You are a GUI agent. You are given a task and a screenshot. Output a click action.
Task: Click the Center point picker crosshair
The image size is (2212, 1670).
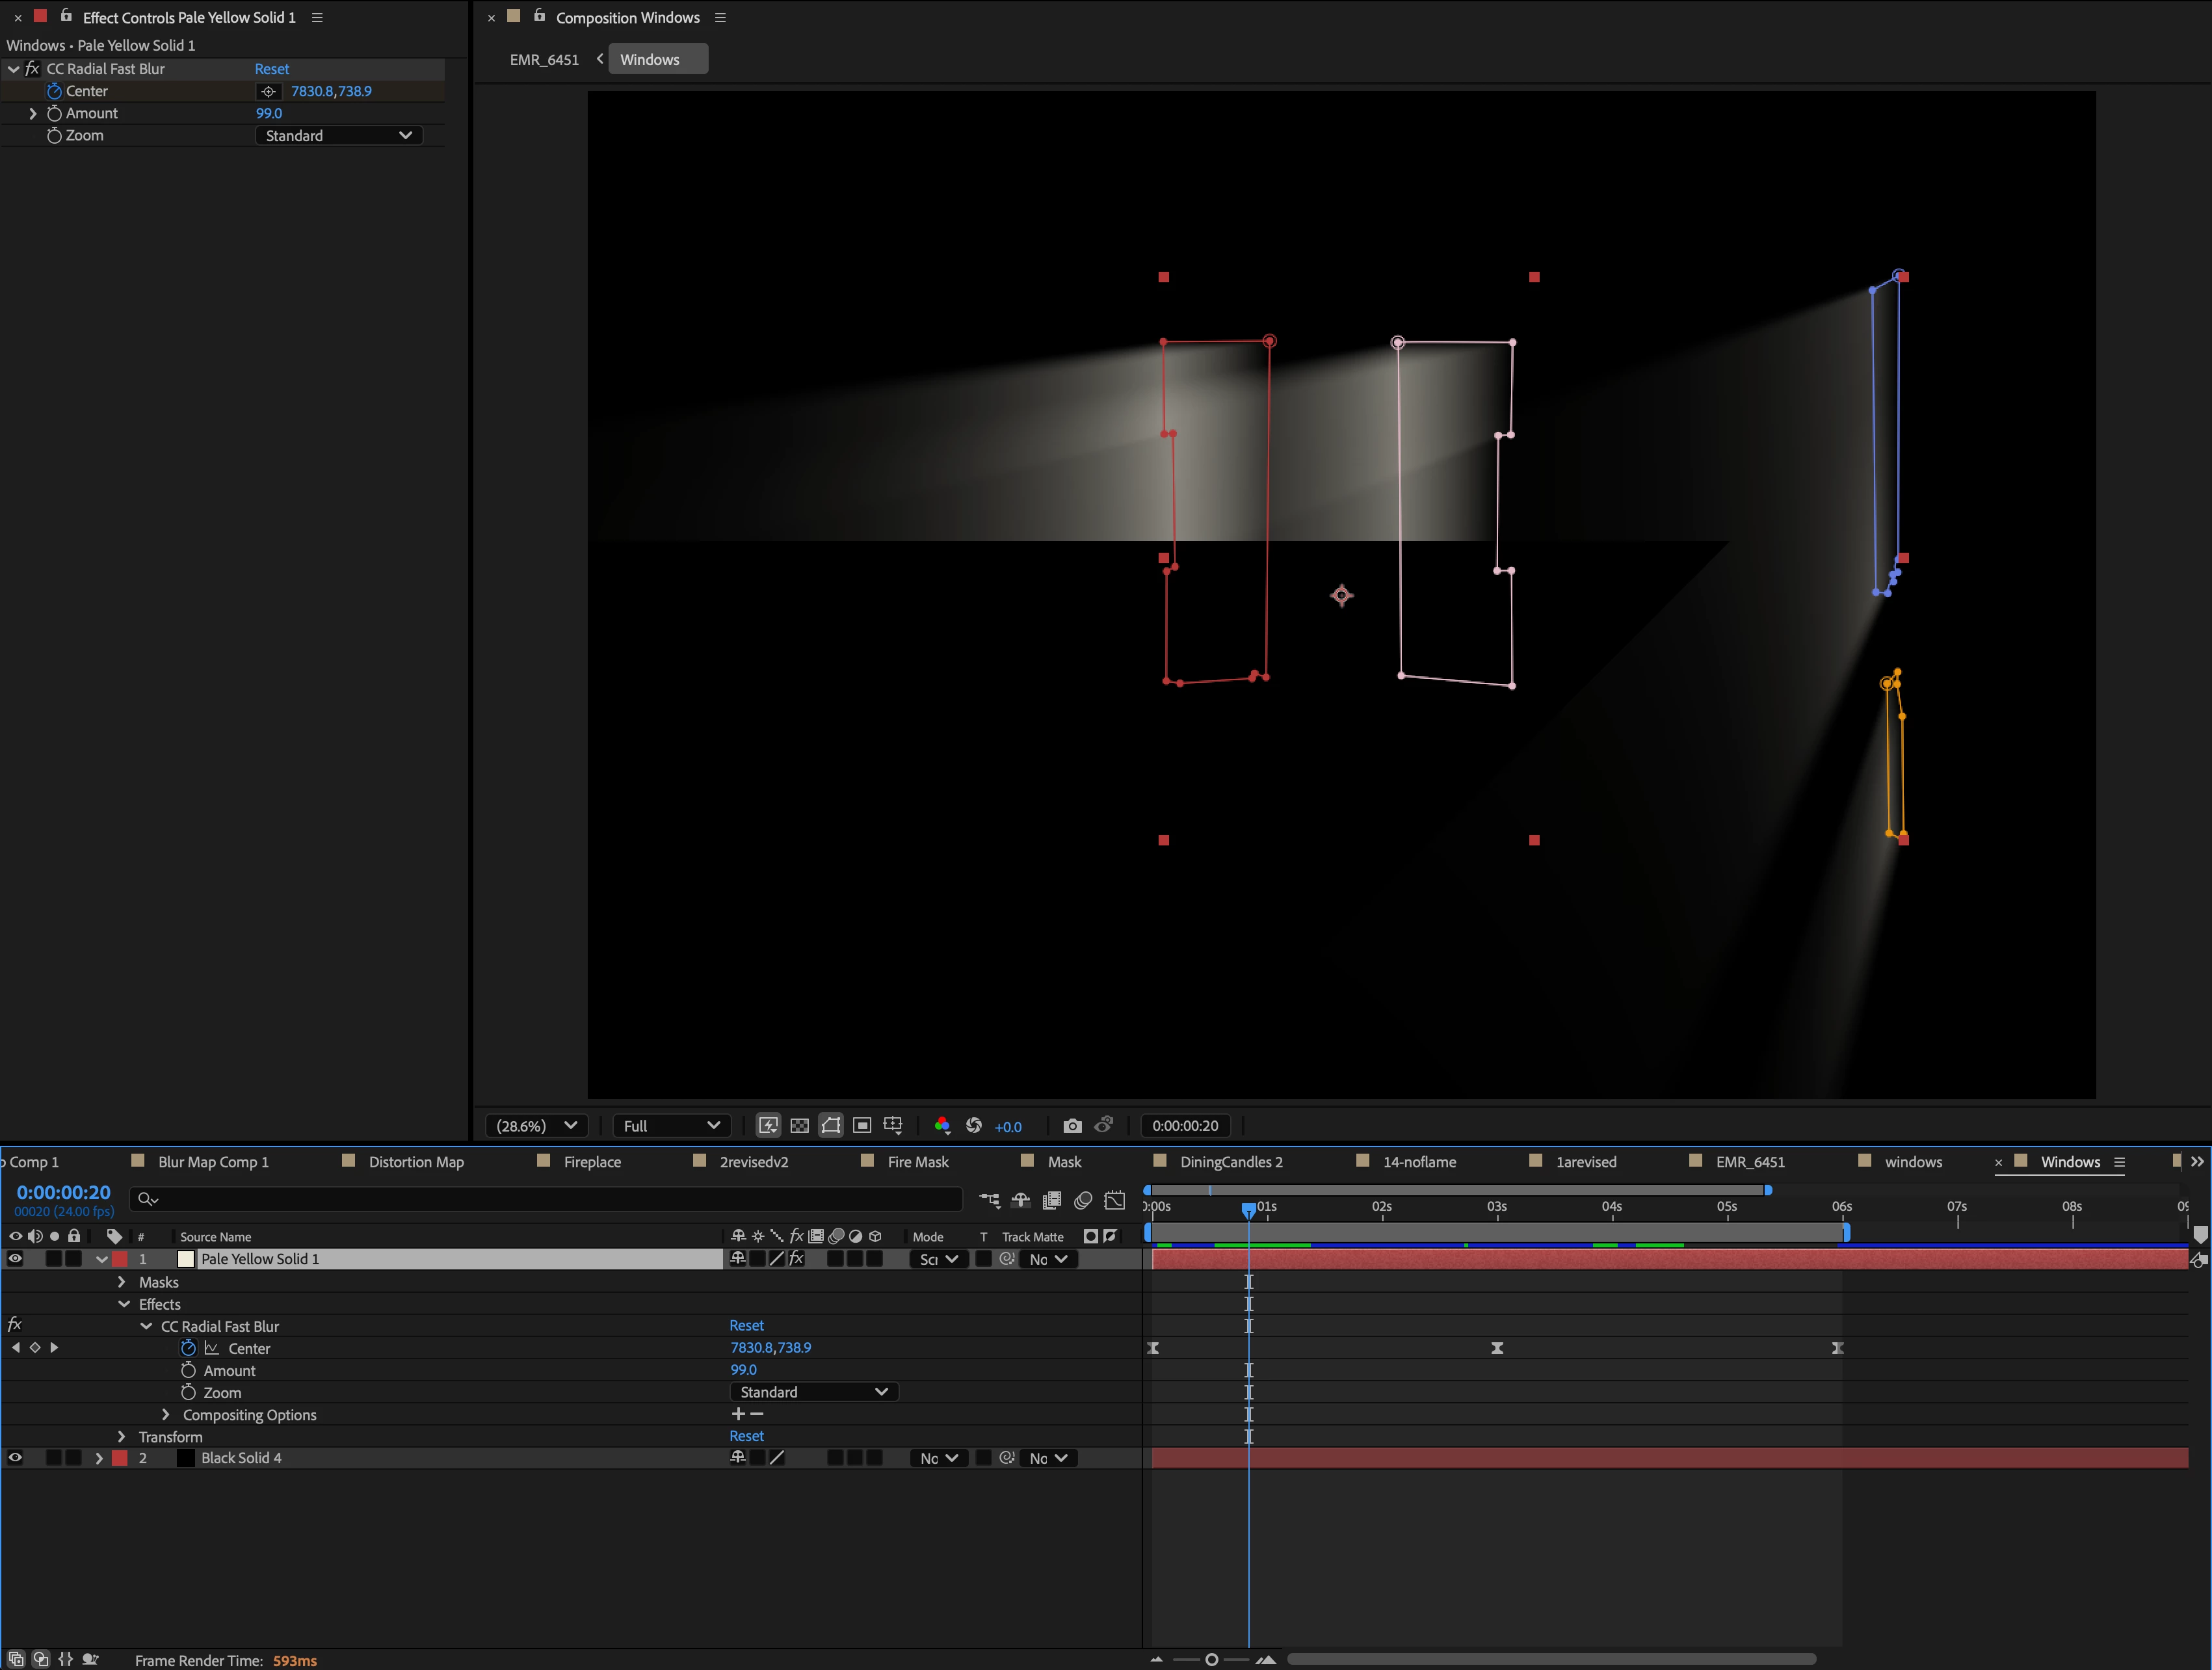(x=268, y=91)
